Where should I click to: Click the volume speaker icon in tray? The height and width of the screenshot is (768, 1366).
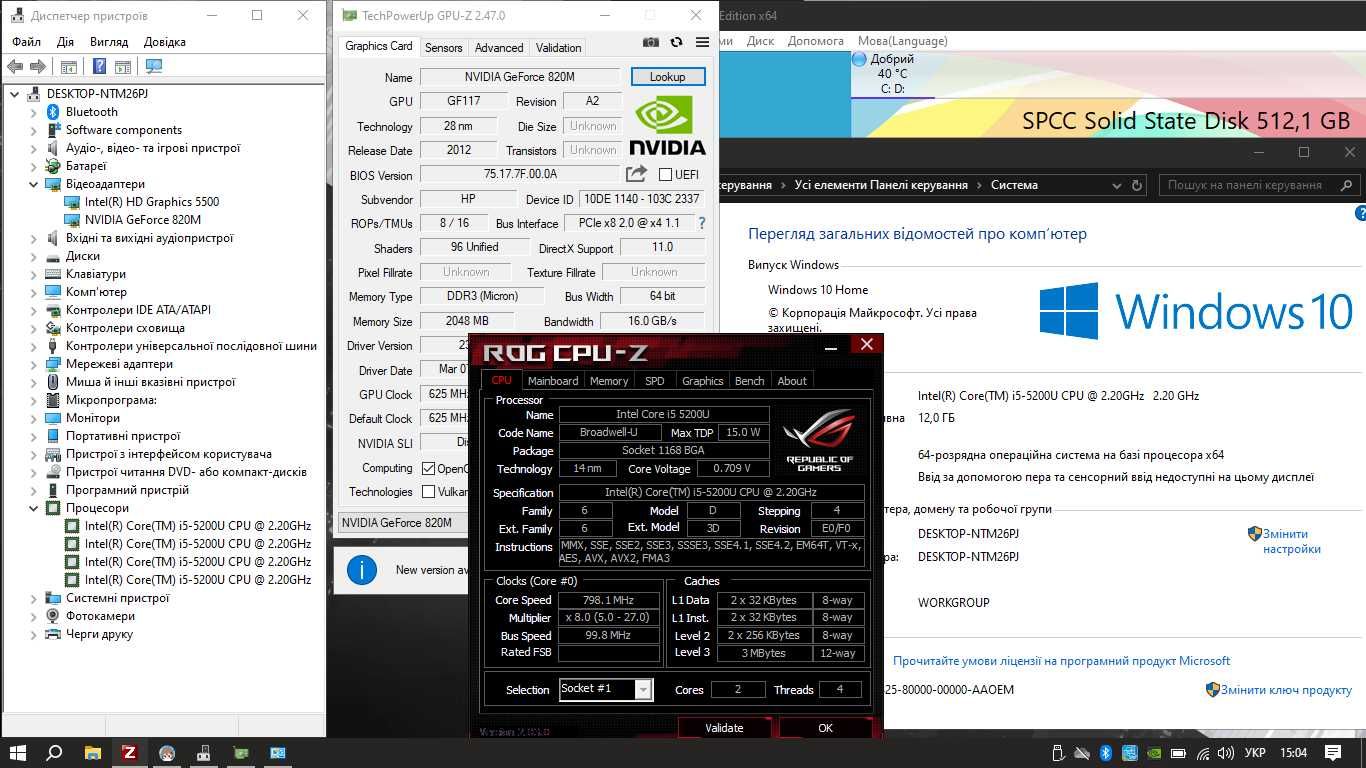(1227, 753)
